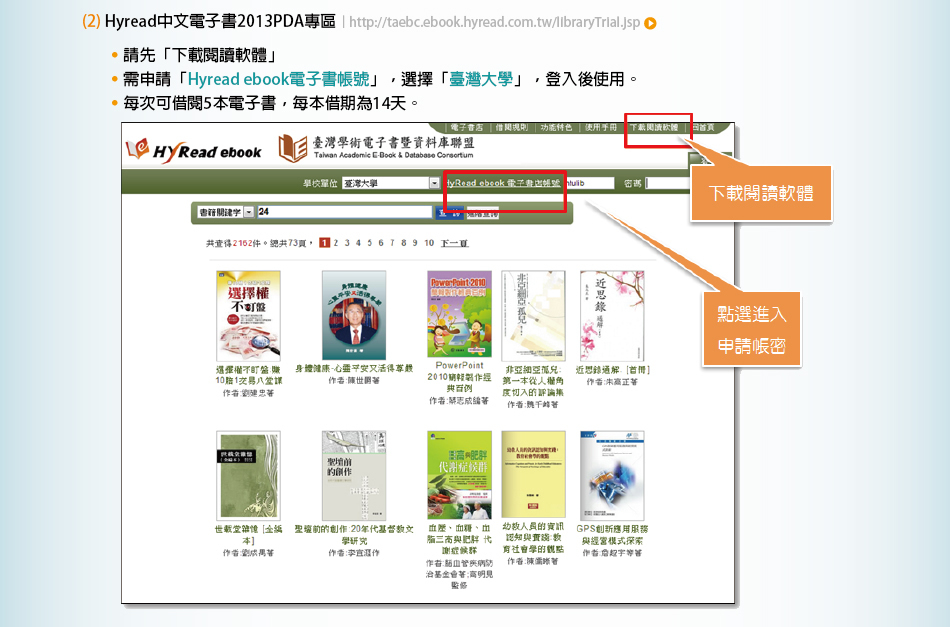The width and height of the screenshot is (950, 627).
Task: Open the 非亞細亞孤兒 book cover
Action: (533, 316)
